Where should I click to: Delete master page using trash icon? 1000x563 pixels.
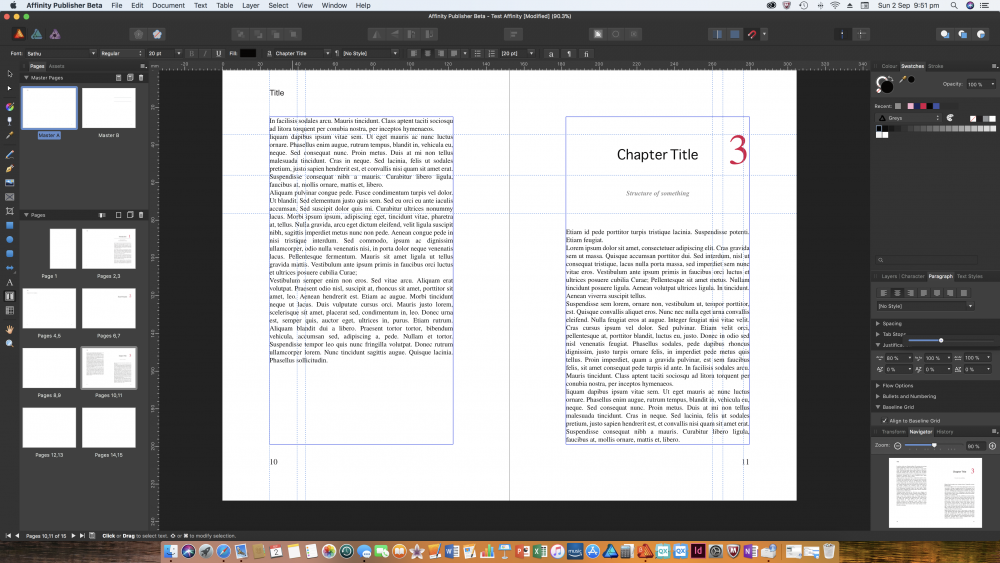point(140,77)
